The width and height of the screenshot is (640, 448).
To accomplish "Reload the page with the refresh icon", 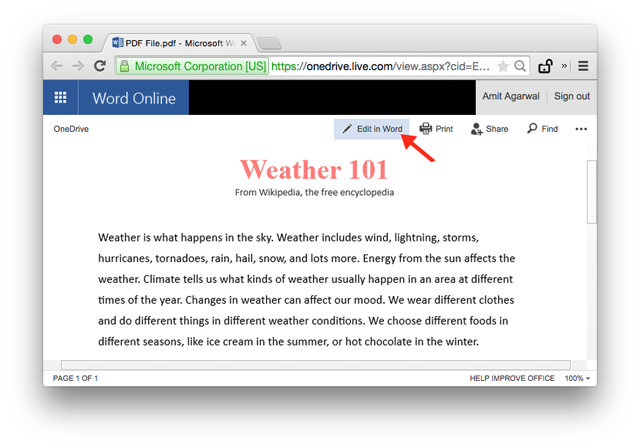I will (100, 66).
